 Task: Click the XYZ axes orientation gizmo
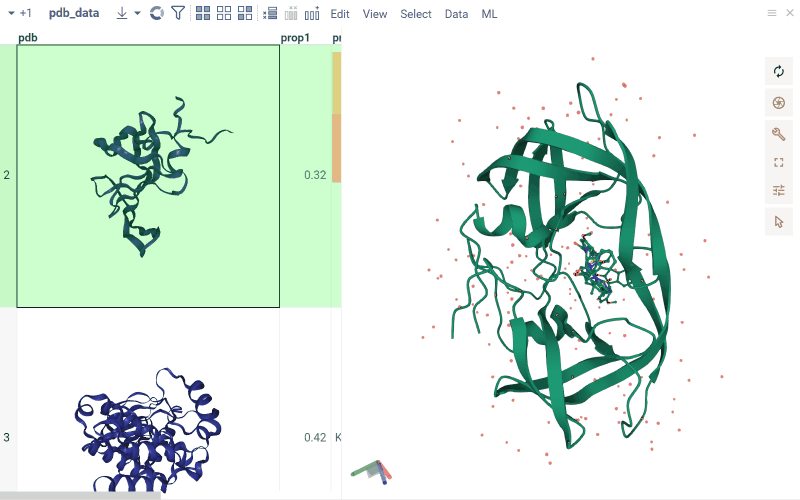click(371, 471)
